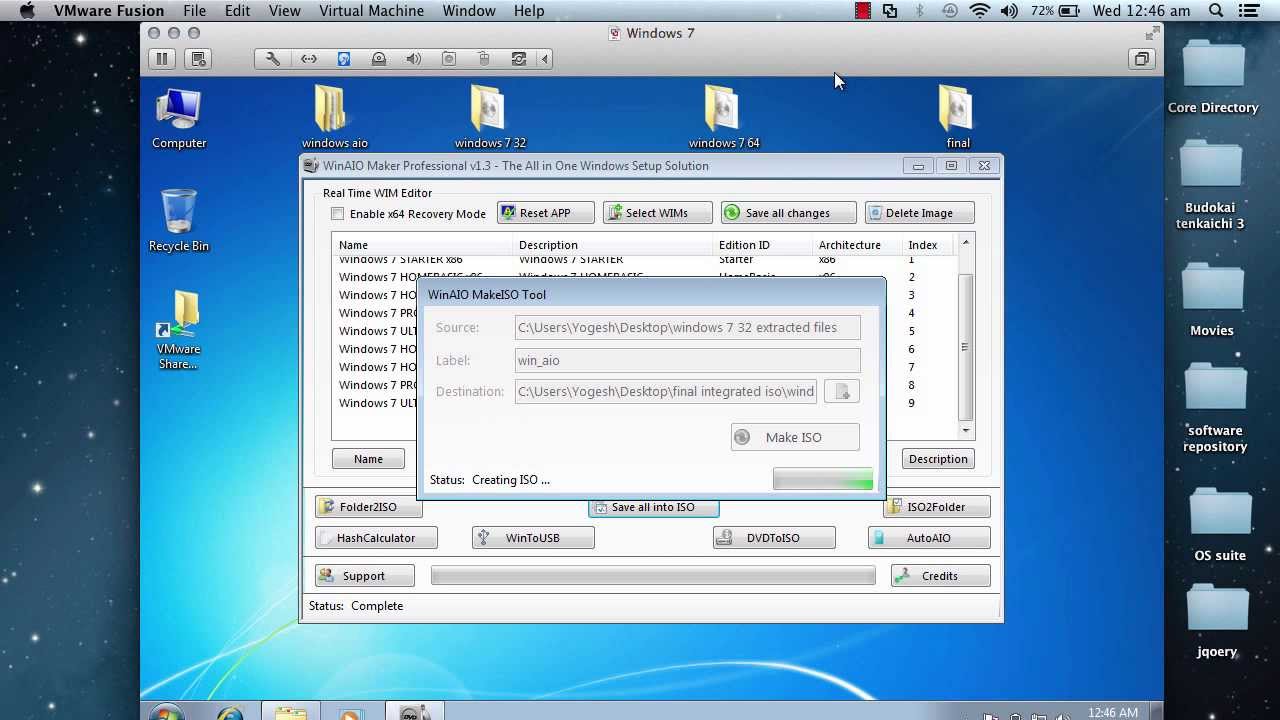Viewport: 1280px width, 720px height.
Task: Select the Movies folder on Mac desktop
Action: point(1212,298)
